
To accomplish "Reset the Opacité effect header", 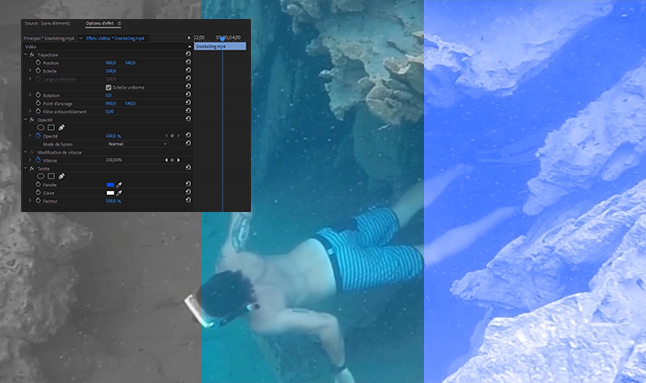I will tap(188, 119).
